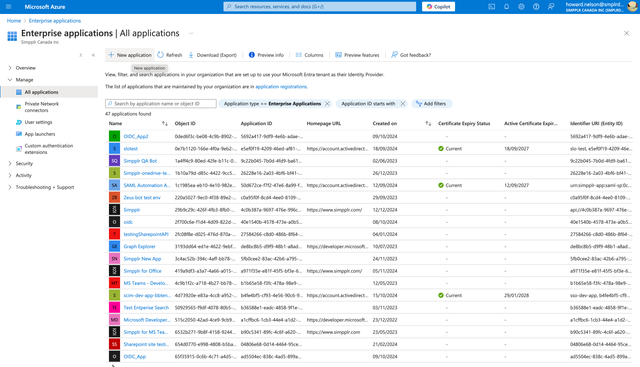The width and height of the screenshot is (640, 367).
Task: Open the Application type filter pill
Action: tap(272, 104)
